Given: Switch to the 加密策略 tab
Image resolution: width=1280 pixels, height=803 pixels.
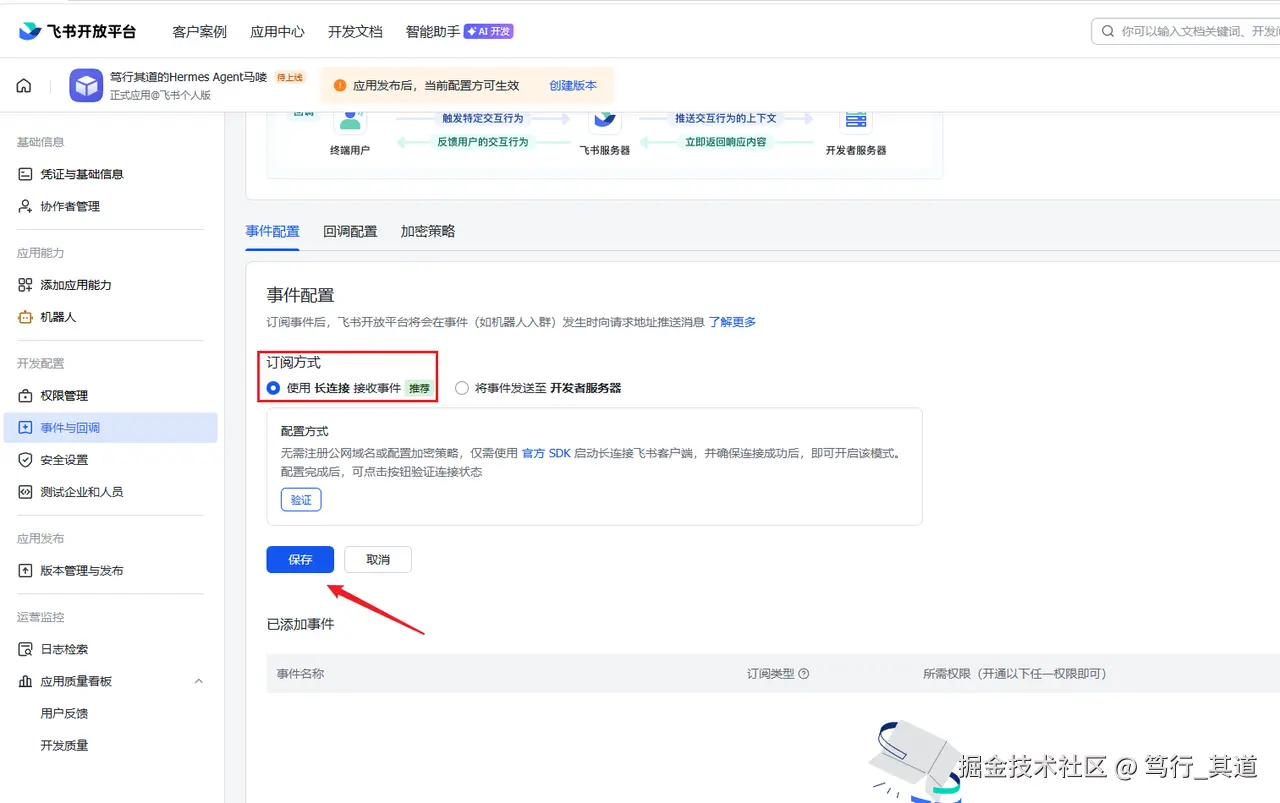Looking at the screenshot, I should 428,231.
